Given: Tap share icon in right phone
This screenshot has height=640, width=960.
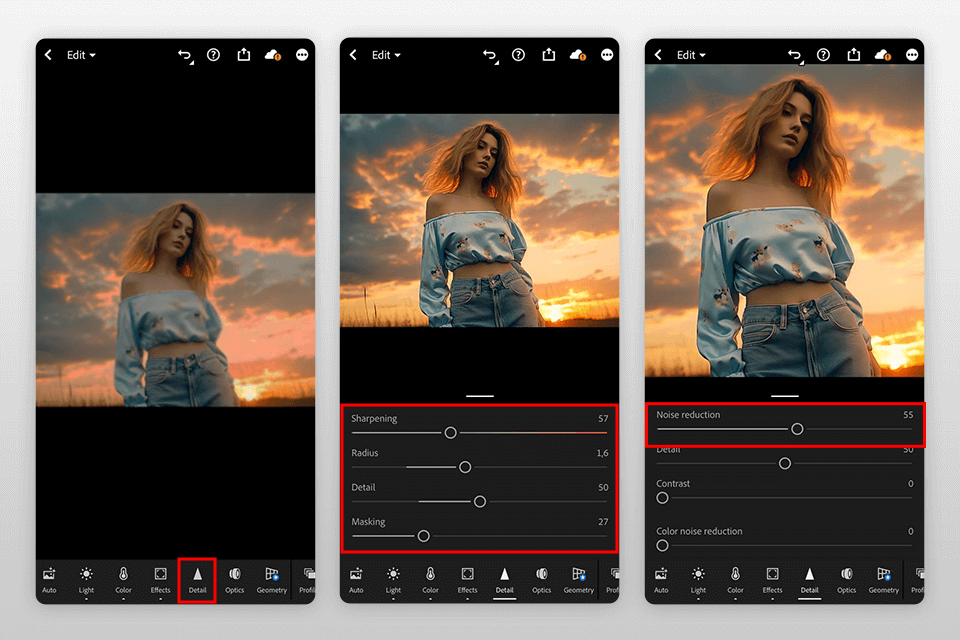Looking at the screenshot, I should [x=853, y=55].
